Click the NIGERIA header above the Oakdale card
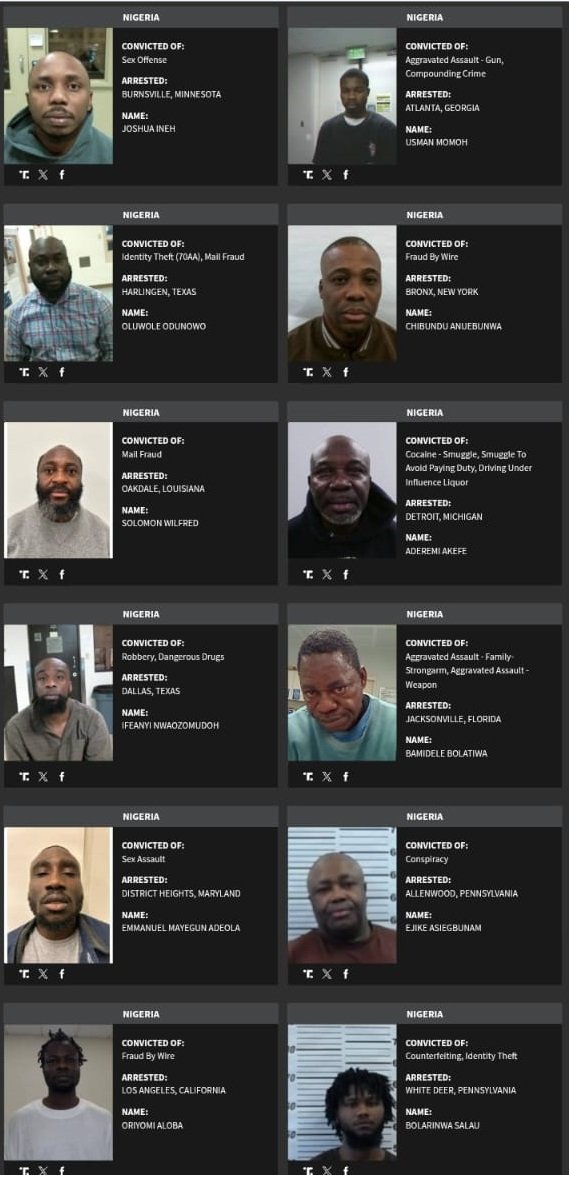 pos(141,412)
